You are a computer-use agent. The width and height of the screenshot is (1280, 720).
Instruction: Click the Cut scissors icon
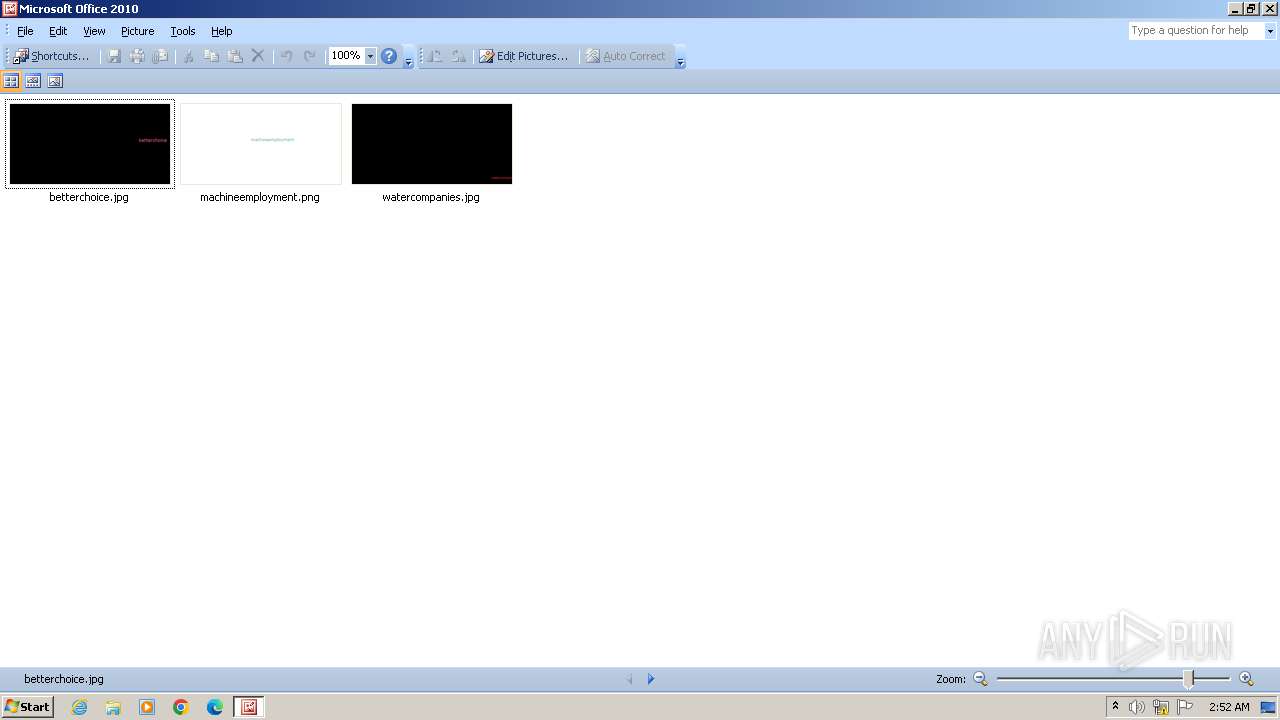(x=188, y=56)
